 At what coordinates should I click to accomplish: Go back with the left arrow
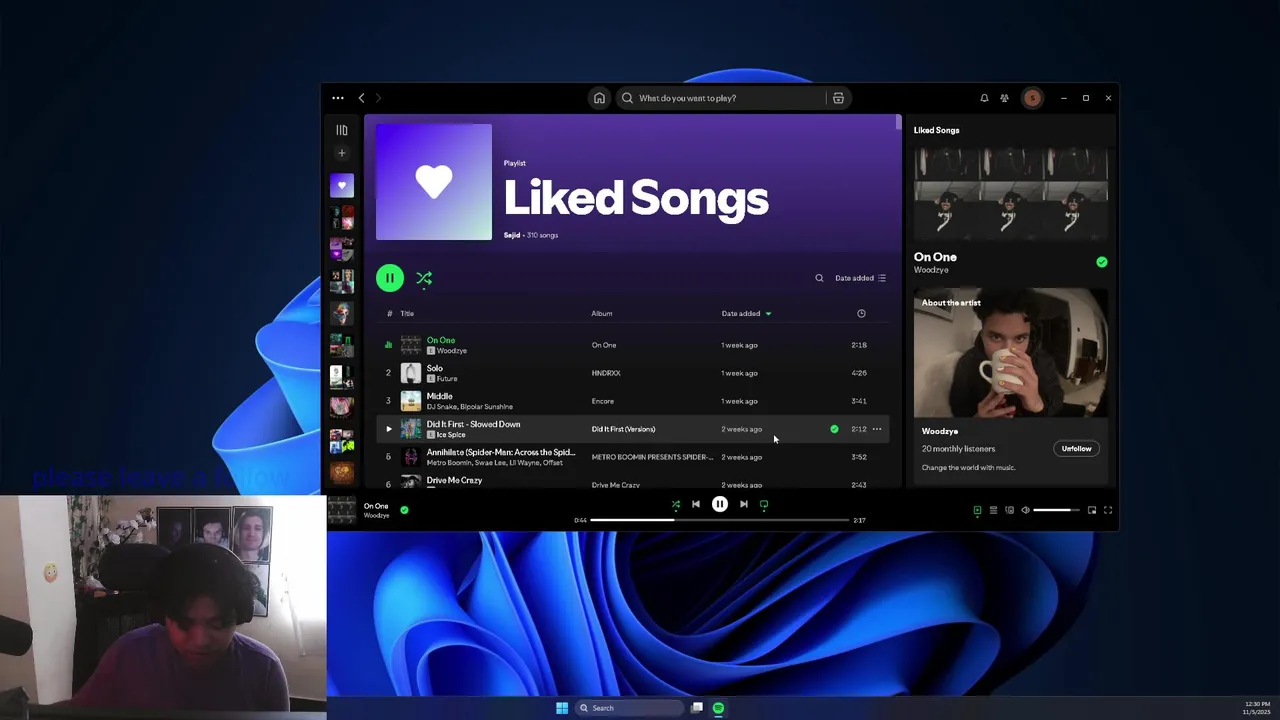(362, 98)
